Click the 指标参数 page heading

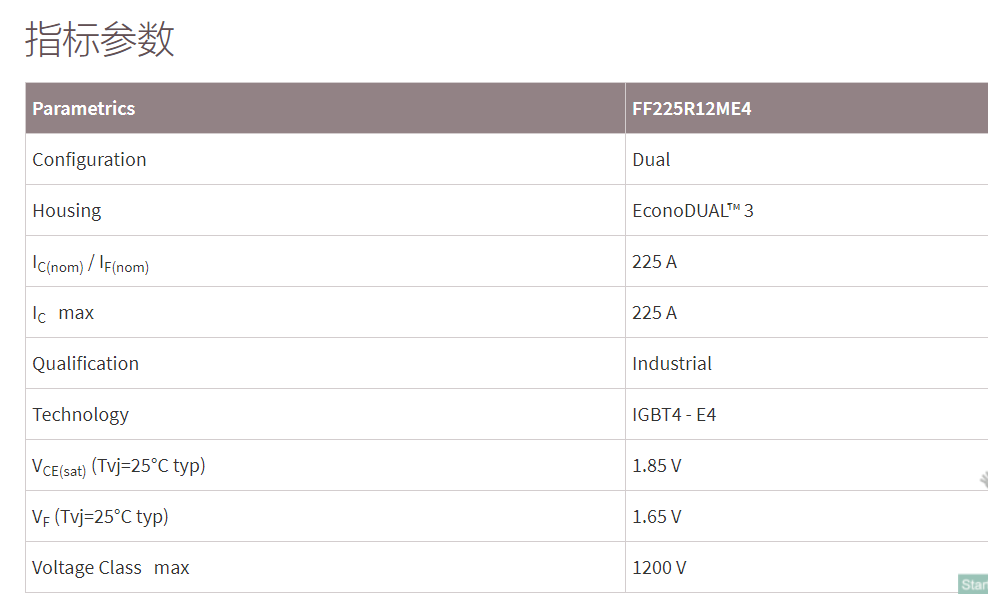click(x=100, y=40)
